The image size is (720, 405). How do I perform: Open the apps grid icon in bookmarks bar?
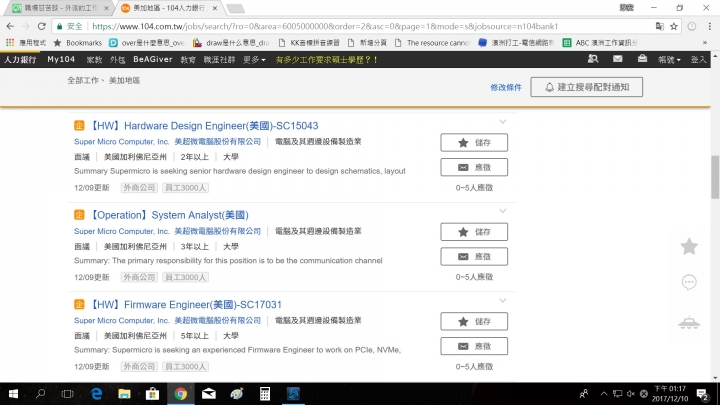point(10,43)
